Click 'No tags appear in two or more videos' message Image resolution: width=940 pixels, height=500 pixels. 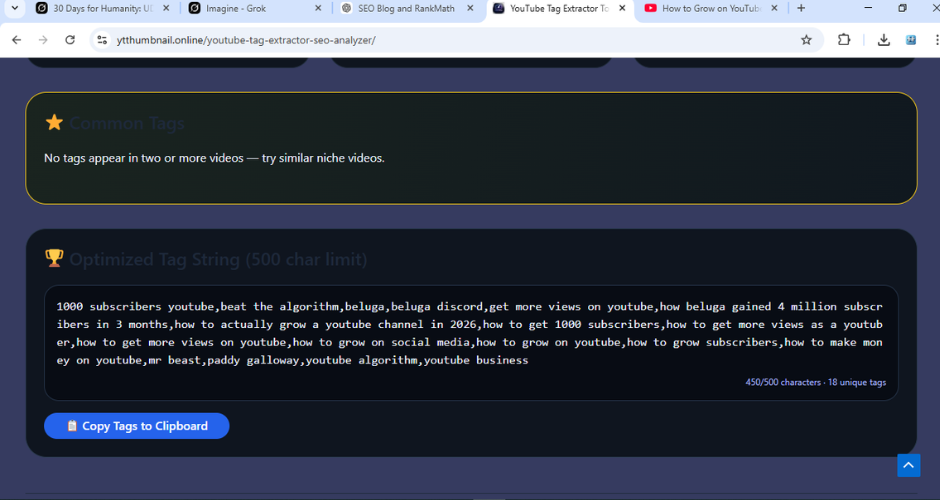[215, 158]
